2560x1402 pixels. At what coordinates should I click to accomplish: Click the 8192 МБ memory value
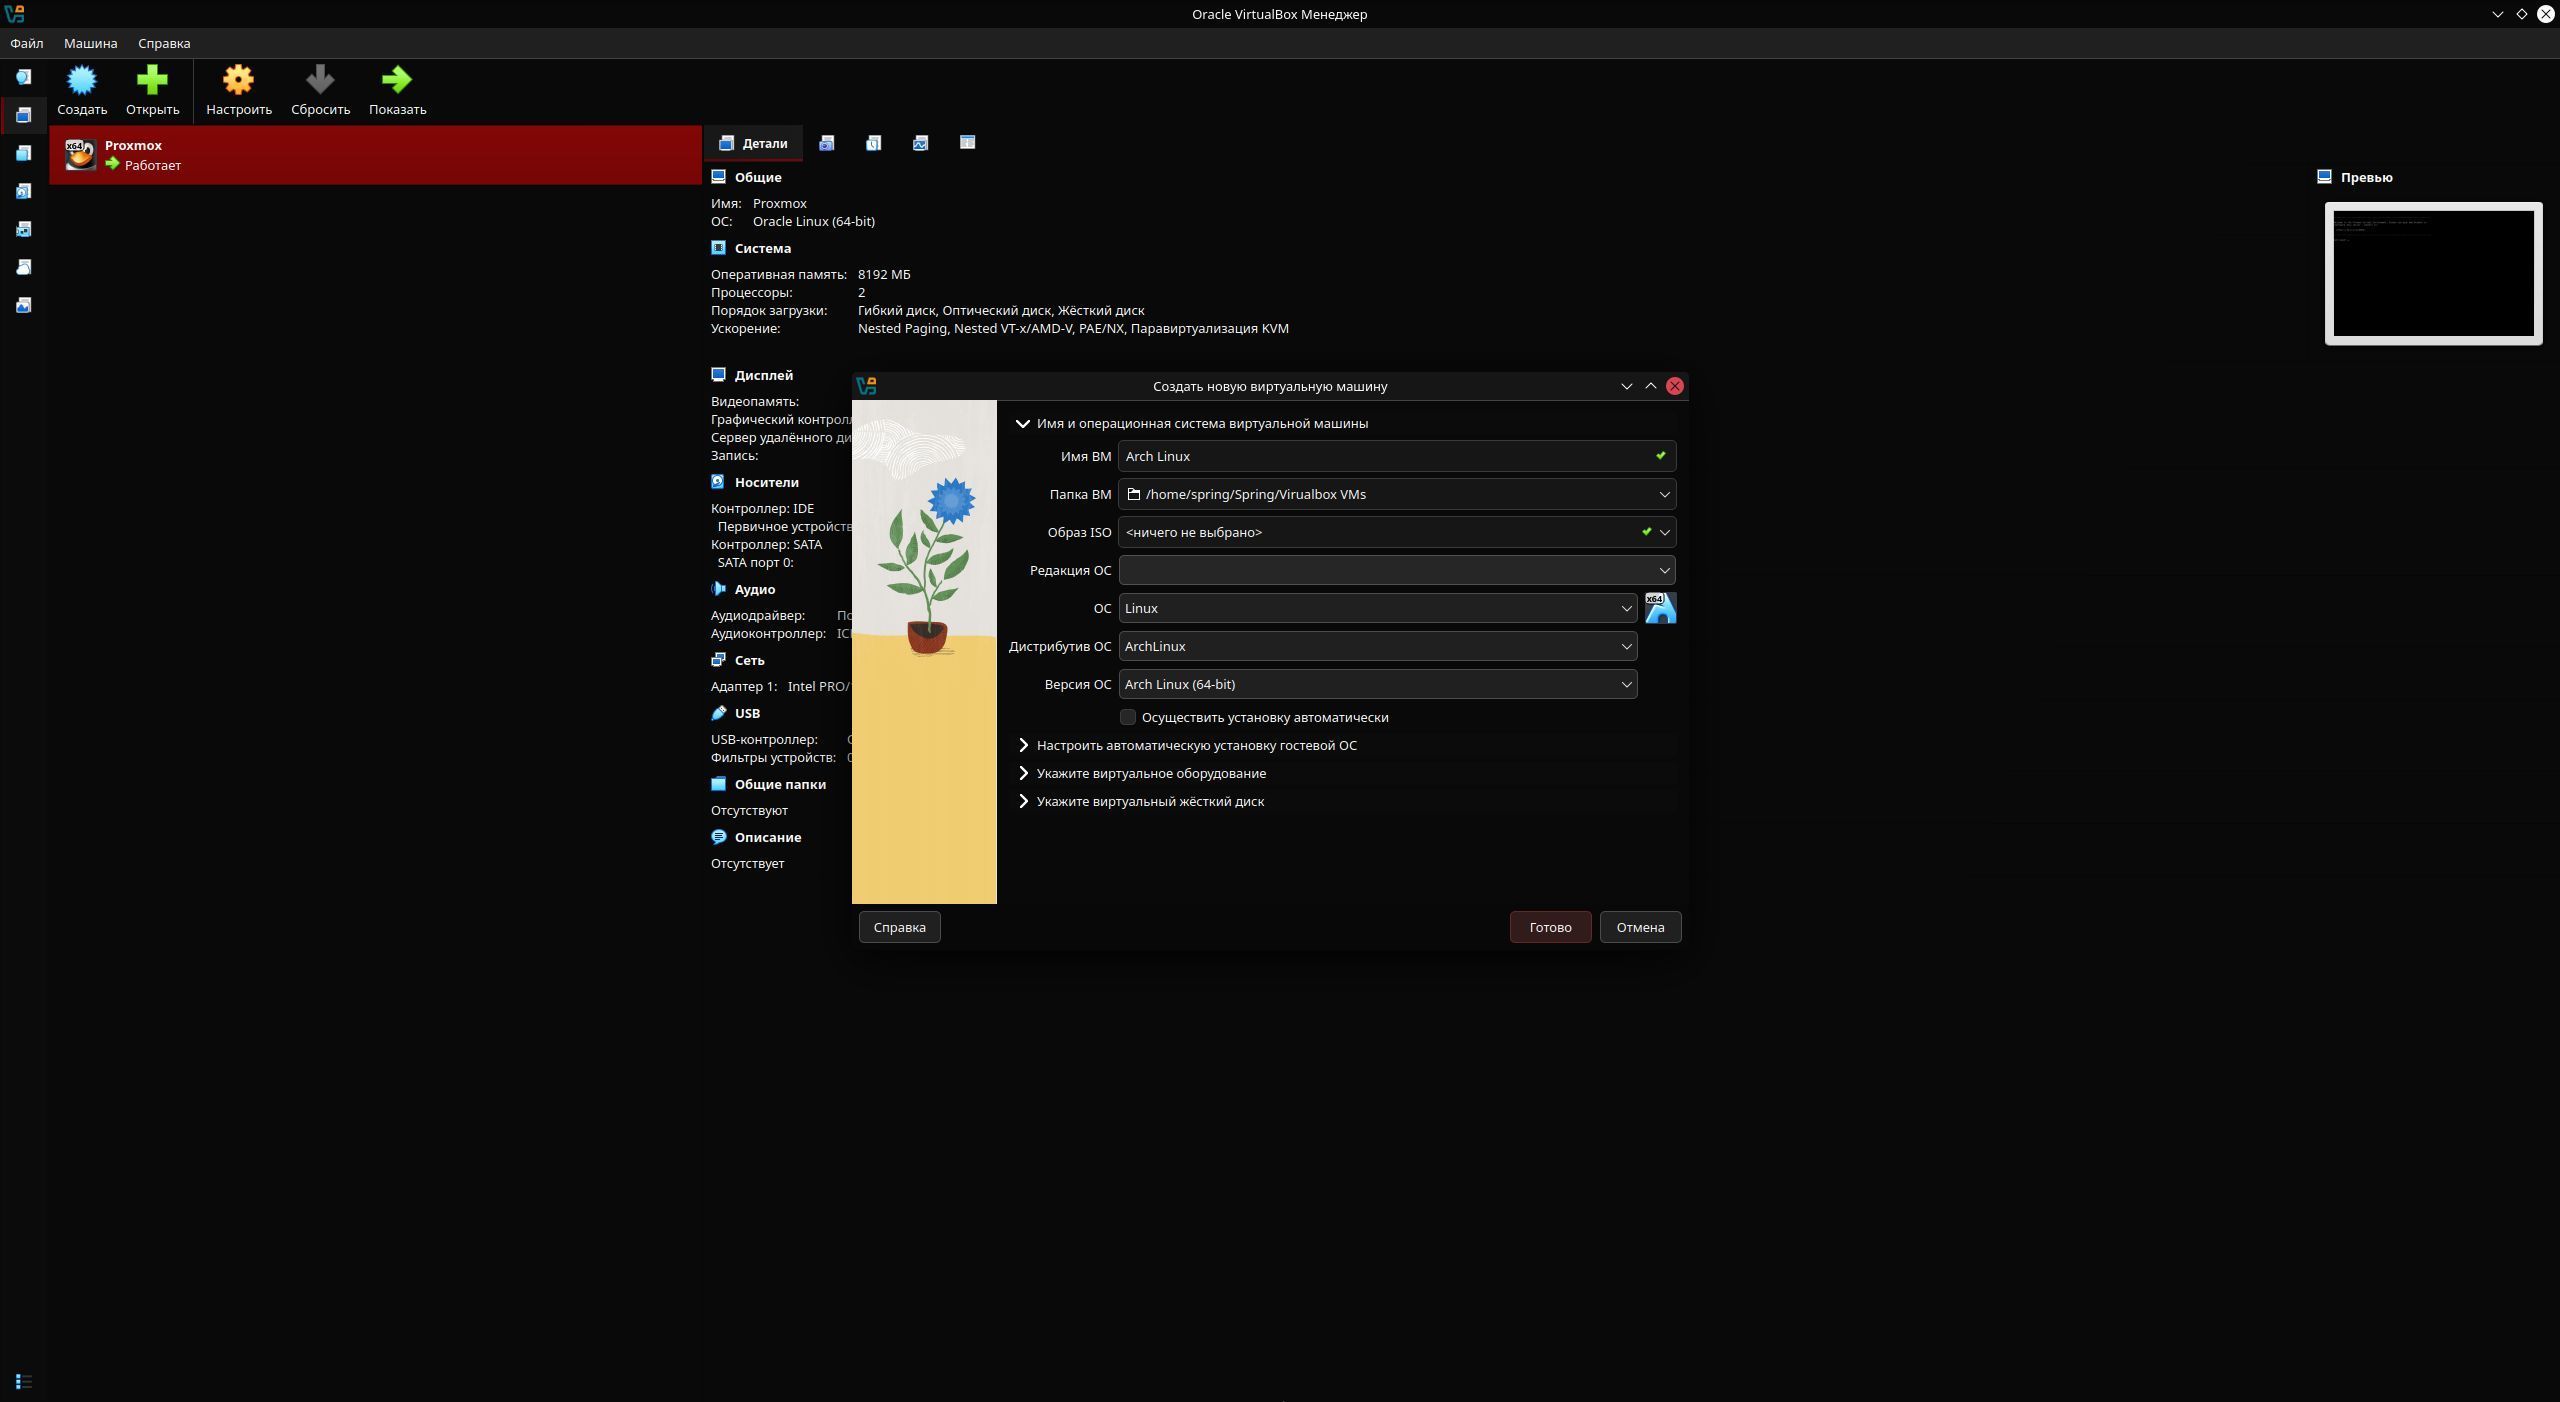coord(884,274)
